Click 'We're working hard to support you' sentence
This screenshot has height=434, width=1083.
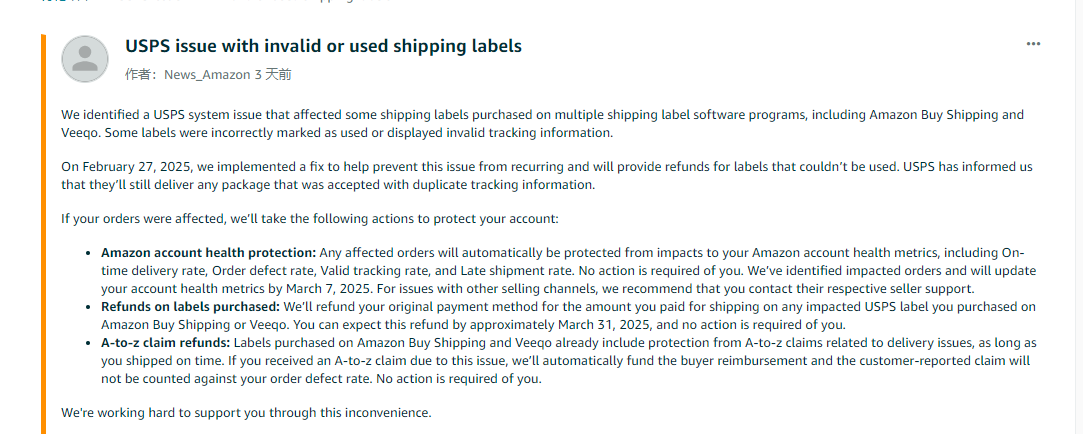(247, 413)
